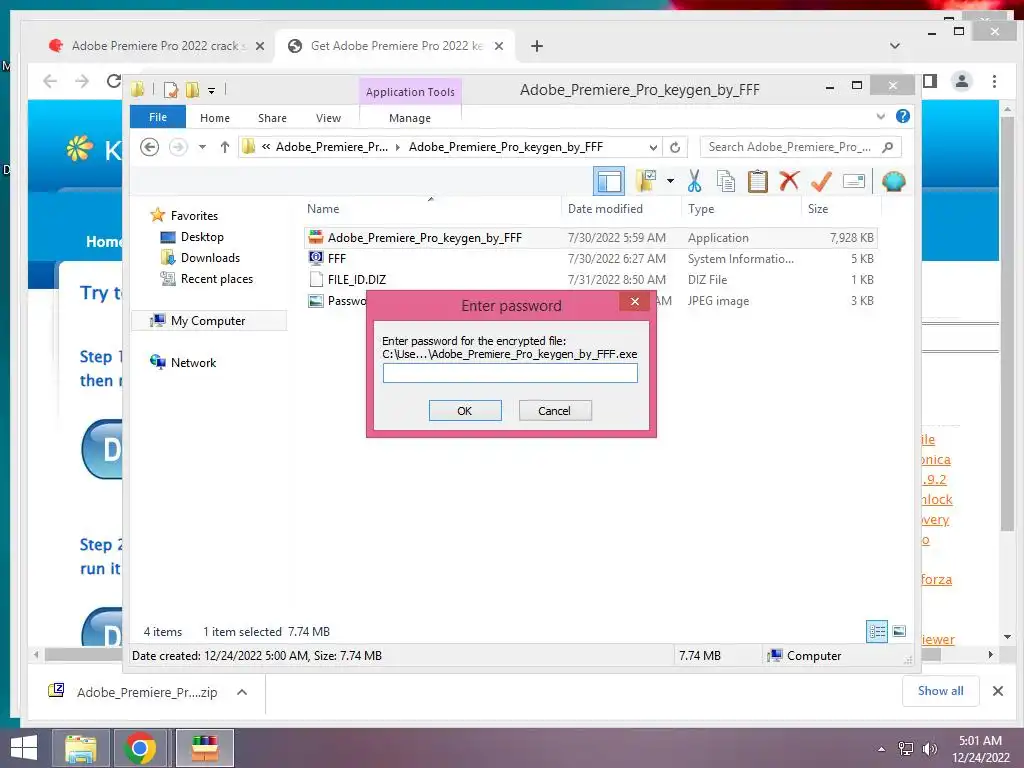This screenshot has height=768, width=1024.
Task: Select Adobe_Premiere_Pro_keygen_by_FFF application file
Action: click(x=591, y=238)
